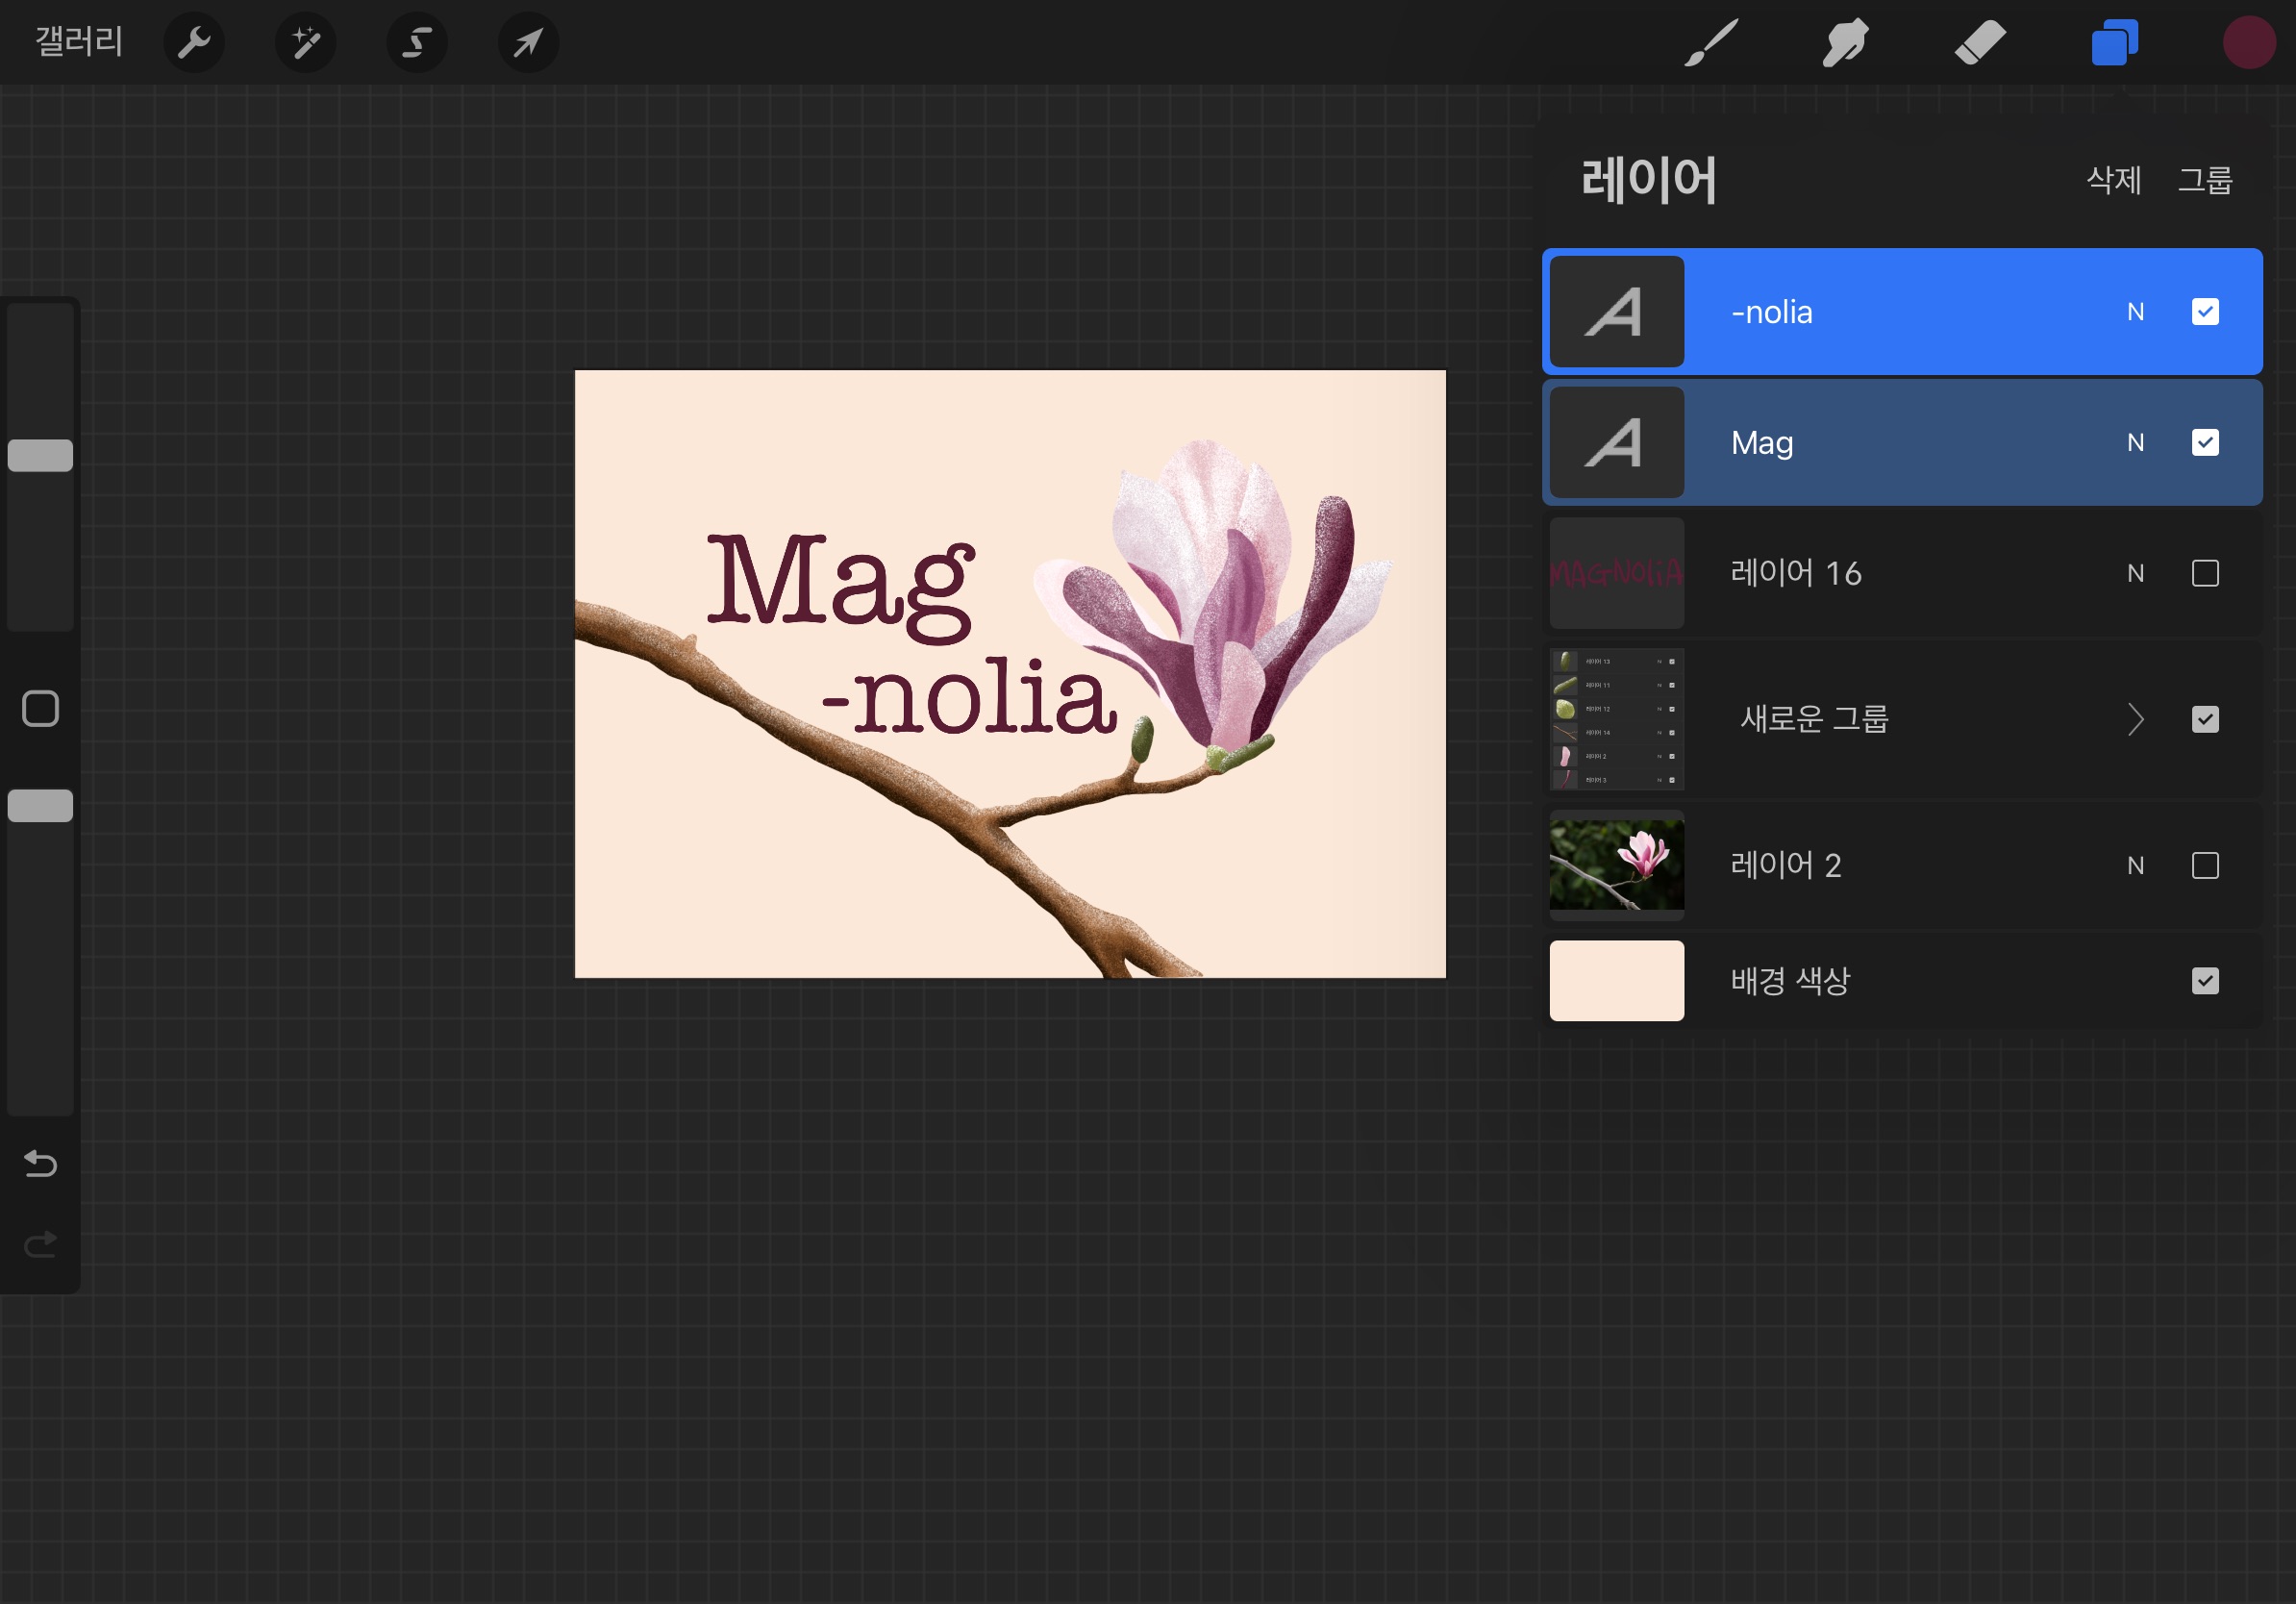
Task: Hide the -nolia text layer
Action: [x=2205, y=312]
